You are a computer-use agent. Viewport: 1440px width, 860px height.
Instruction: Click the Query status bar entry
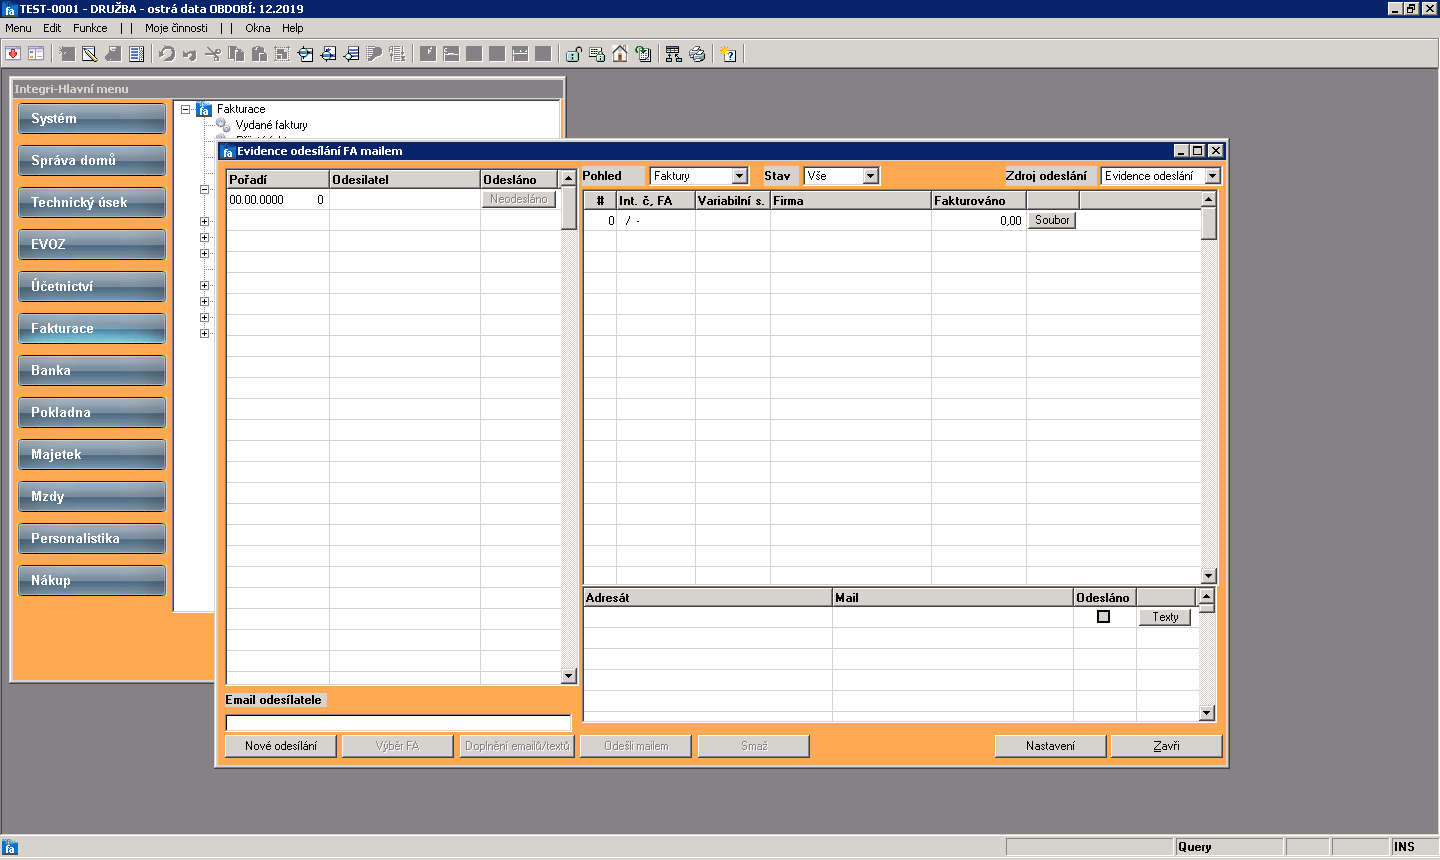(1229, 847)
